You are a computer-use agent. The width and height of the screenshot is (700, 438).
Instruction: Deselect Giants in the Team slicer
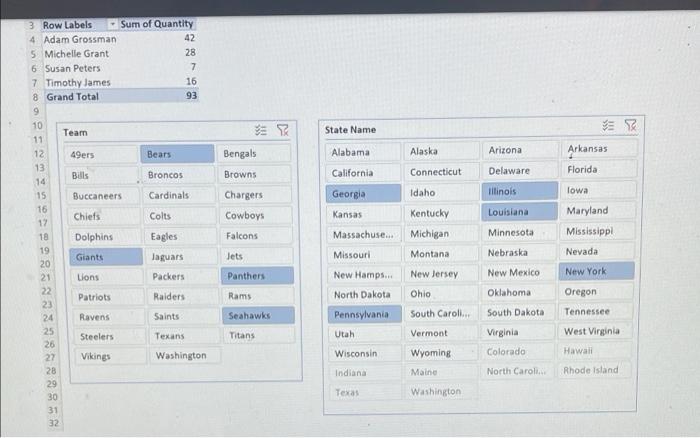click(106, 257)
